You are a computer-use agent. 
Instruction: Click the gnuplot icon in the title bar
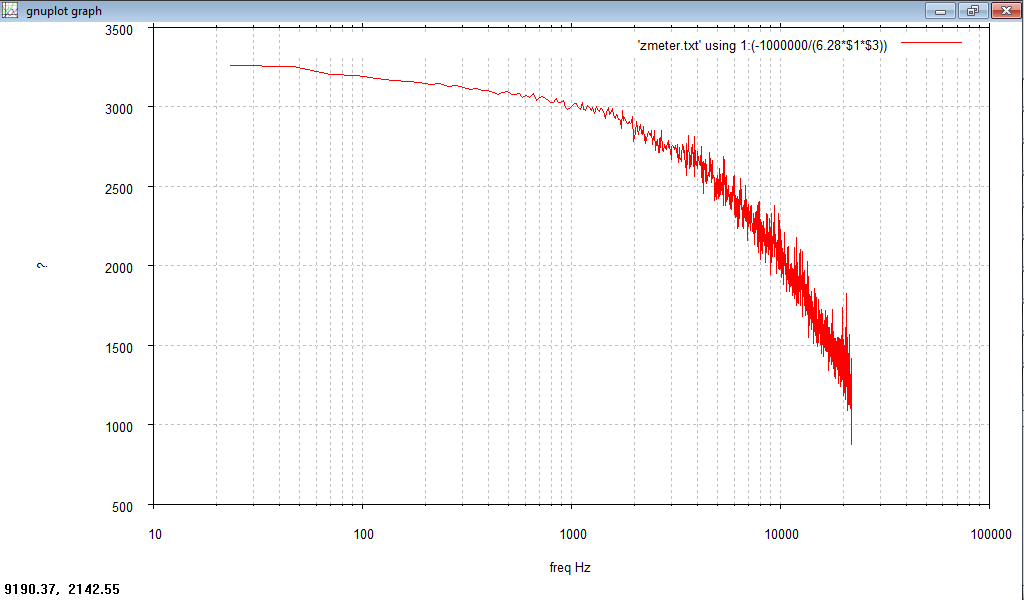(x=12, y=10)
